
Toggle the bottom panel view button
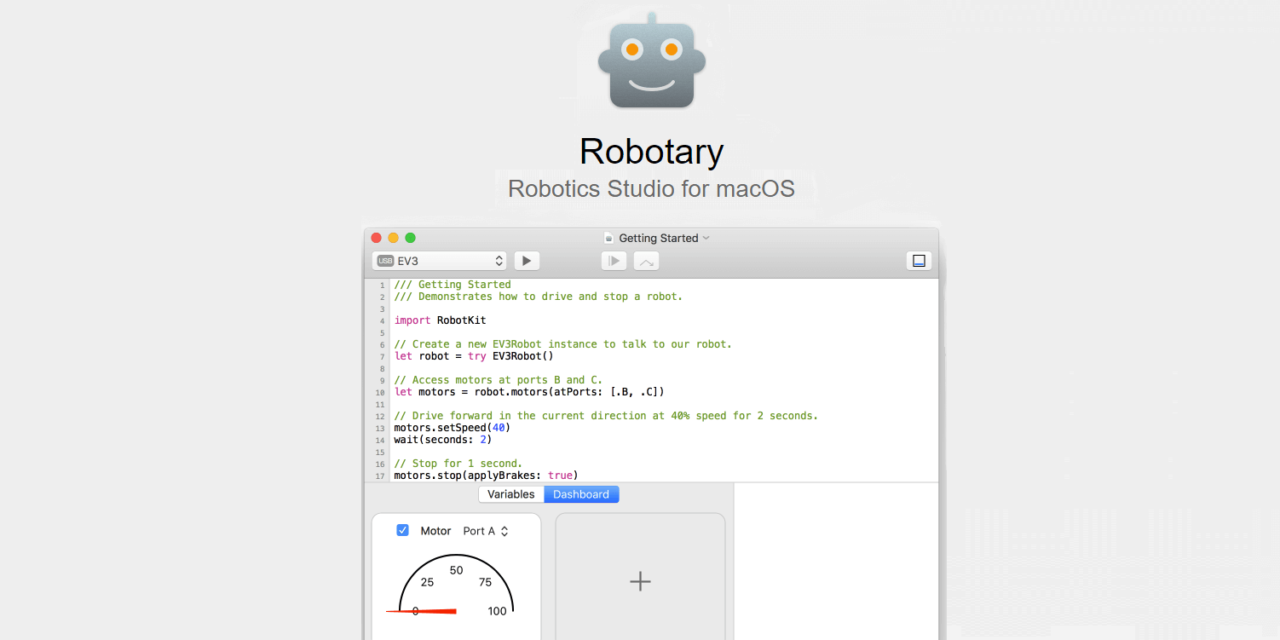pos(919,260)
